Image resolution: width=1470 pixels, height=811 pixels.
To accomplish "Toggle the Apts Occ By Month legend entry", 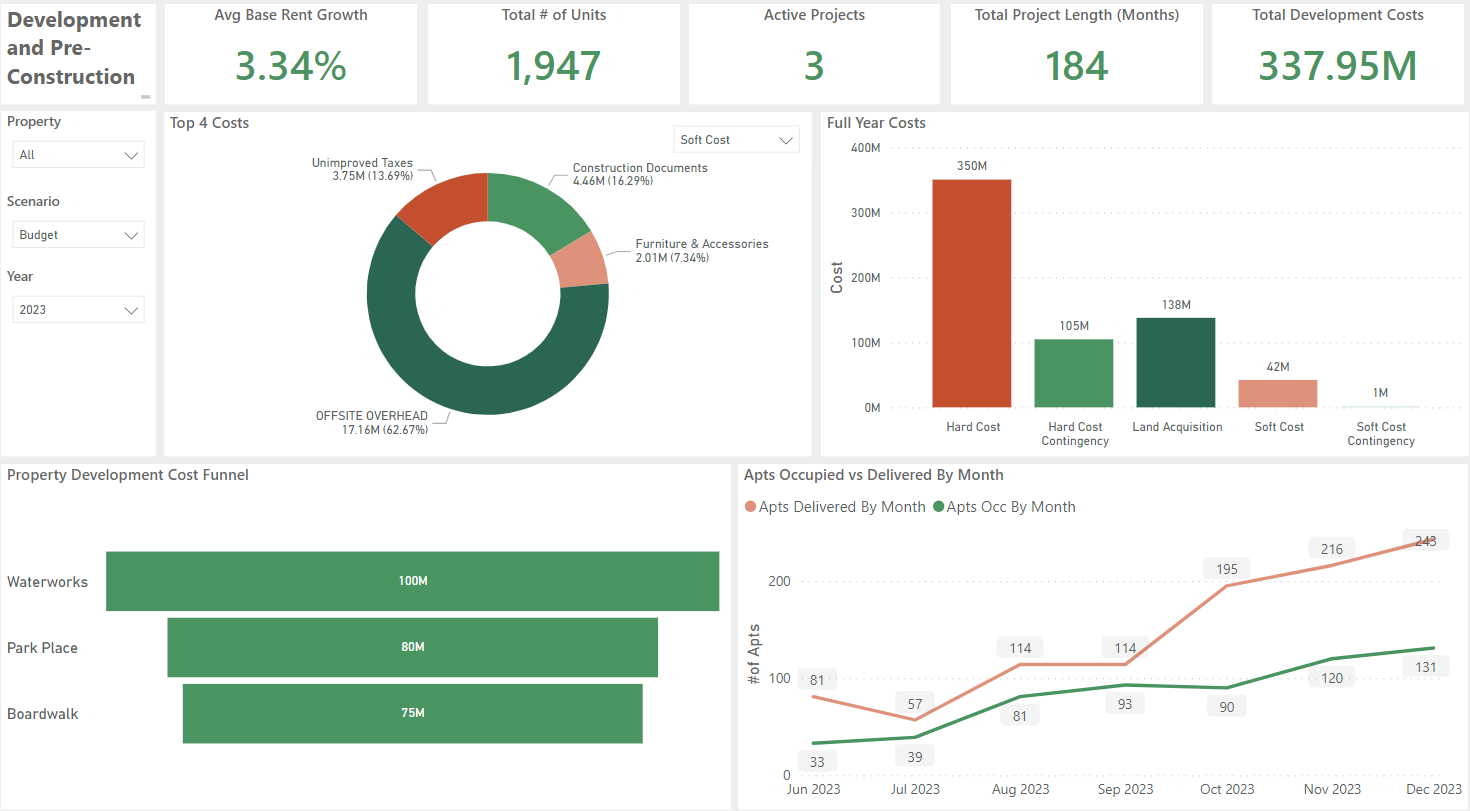I will pos(1005,507).
